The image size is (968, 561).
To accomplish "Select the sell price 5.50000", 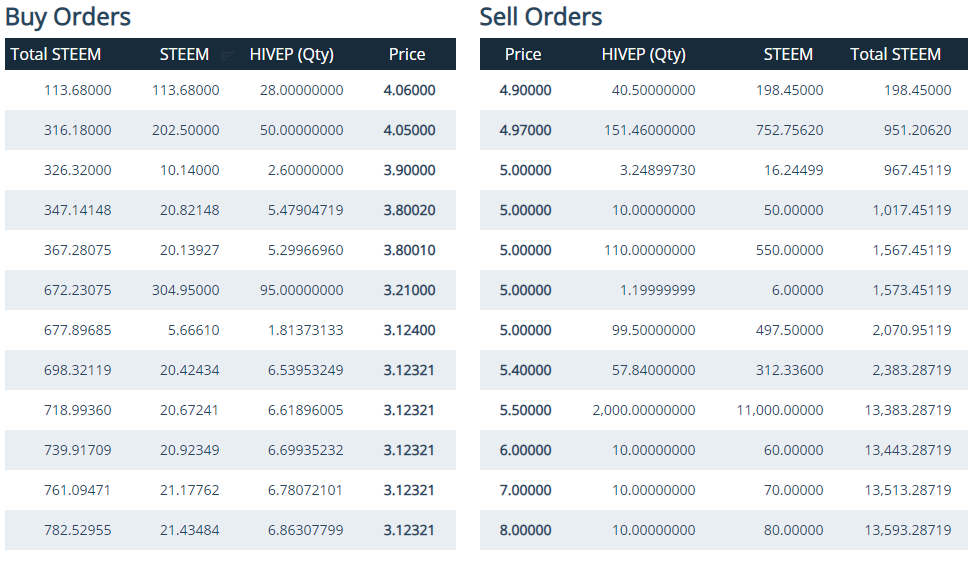I will tap(525, 410).
